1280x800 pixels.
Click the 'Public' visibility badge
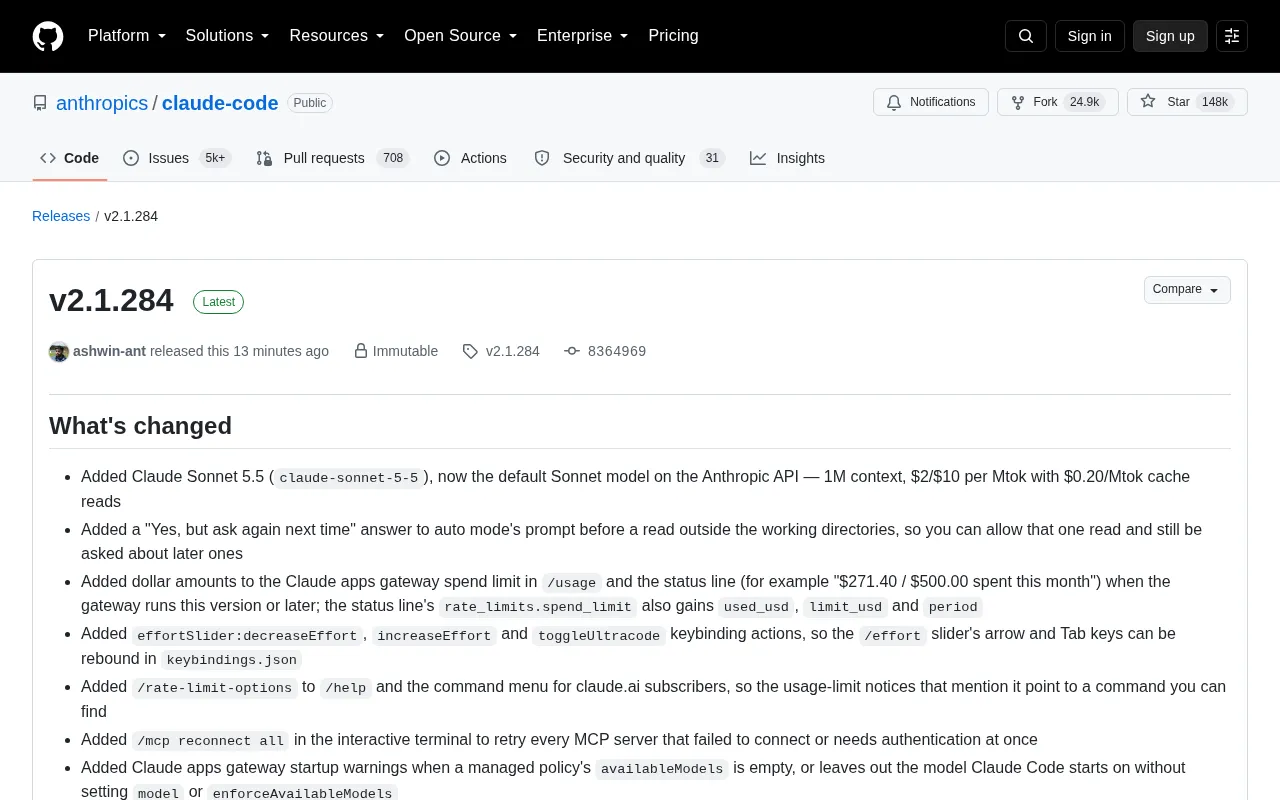pos(310,103)
